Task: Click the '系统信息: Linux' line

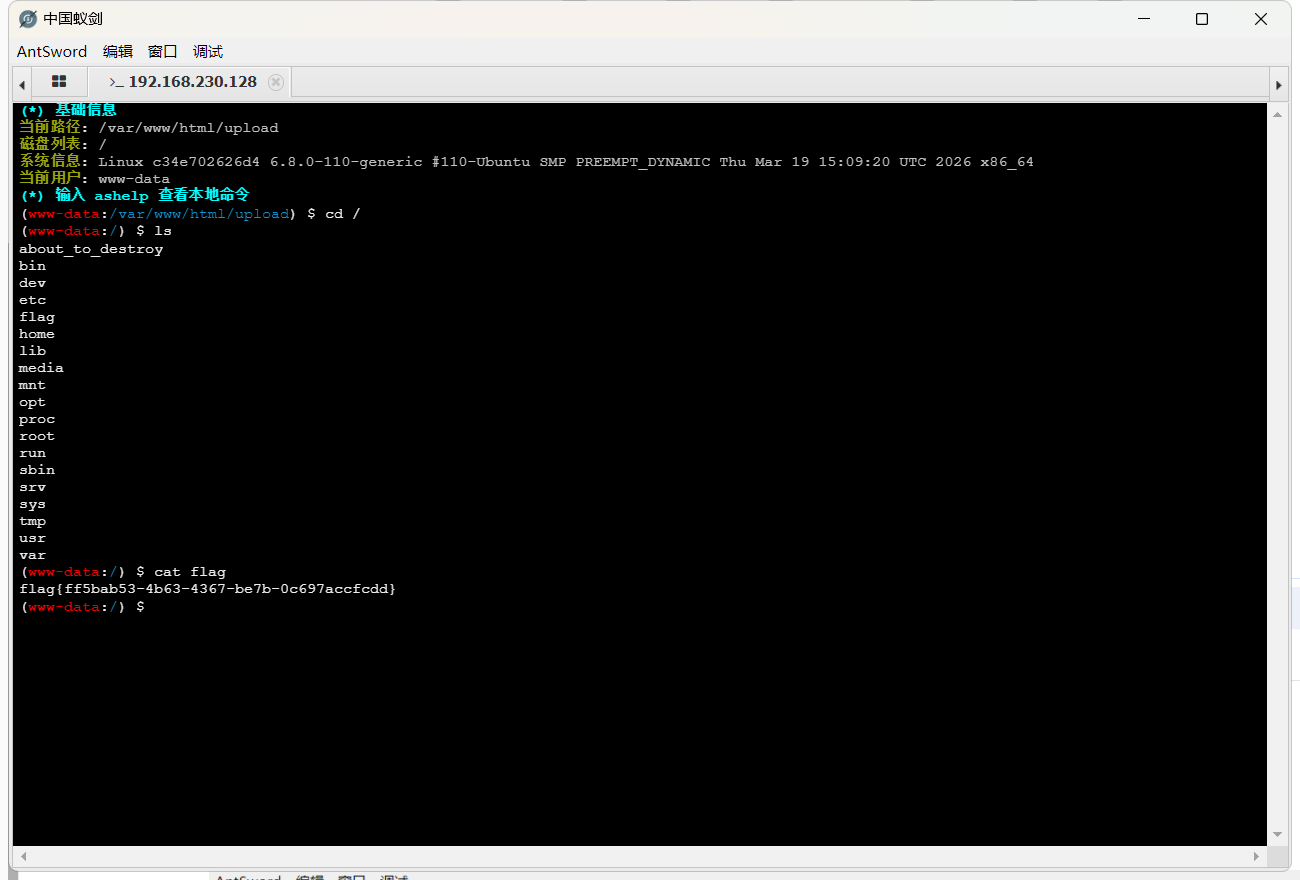Action: [526, 162]
